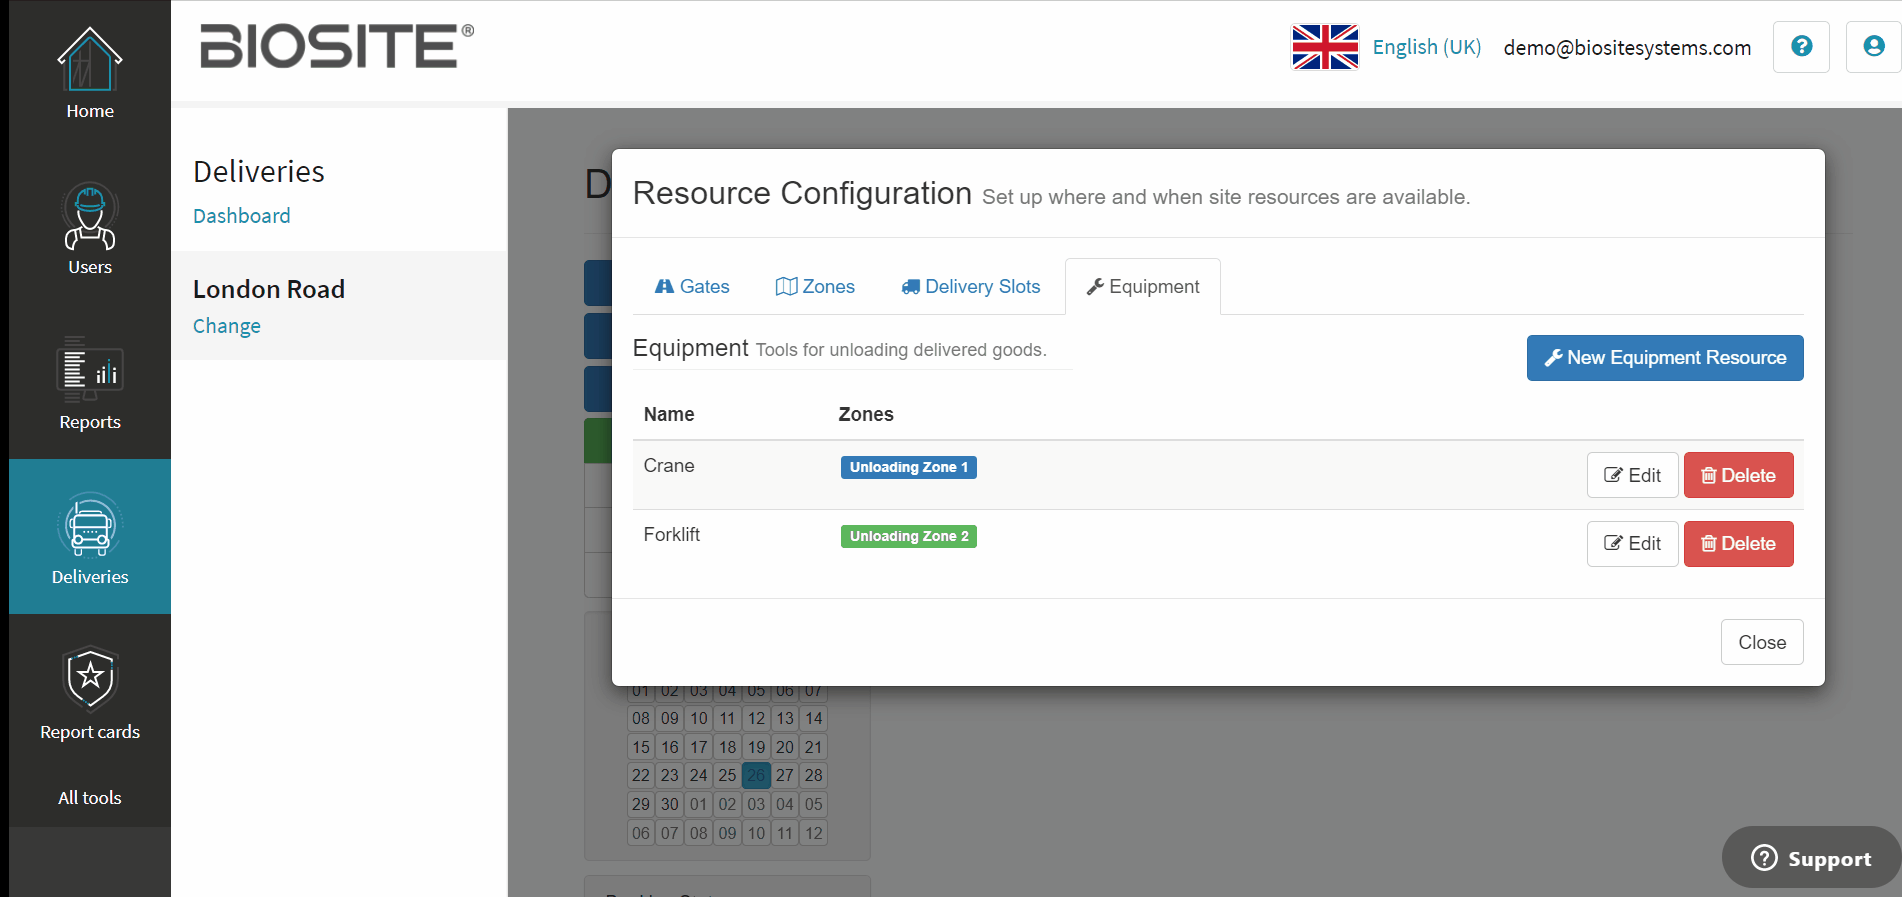Change language via English (UK) link
The height and width of the screenshot is (897, 1902).
pyautogui.click(x=1426, y=47)
